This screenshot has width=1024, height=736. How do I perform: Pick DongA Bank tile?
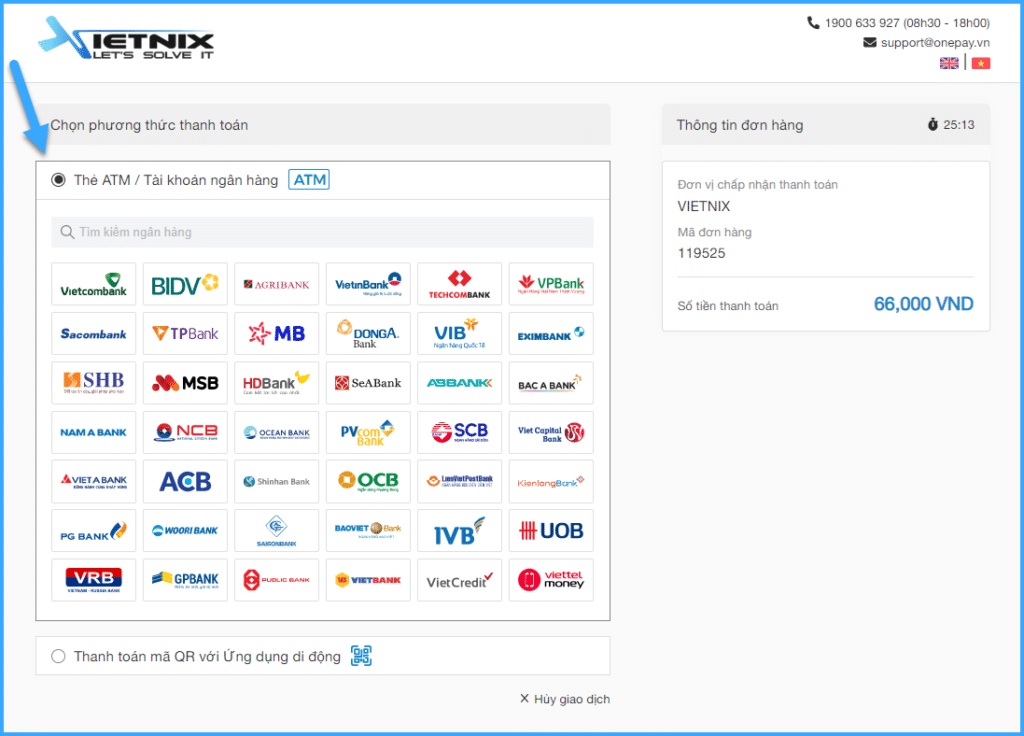click(x=368, y=334)
